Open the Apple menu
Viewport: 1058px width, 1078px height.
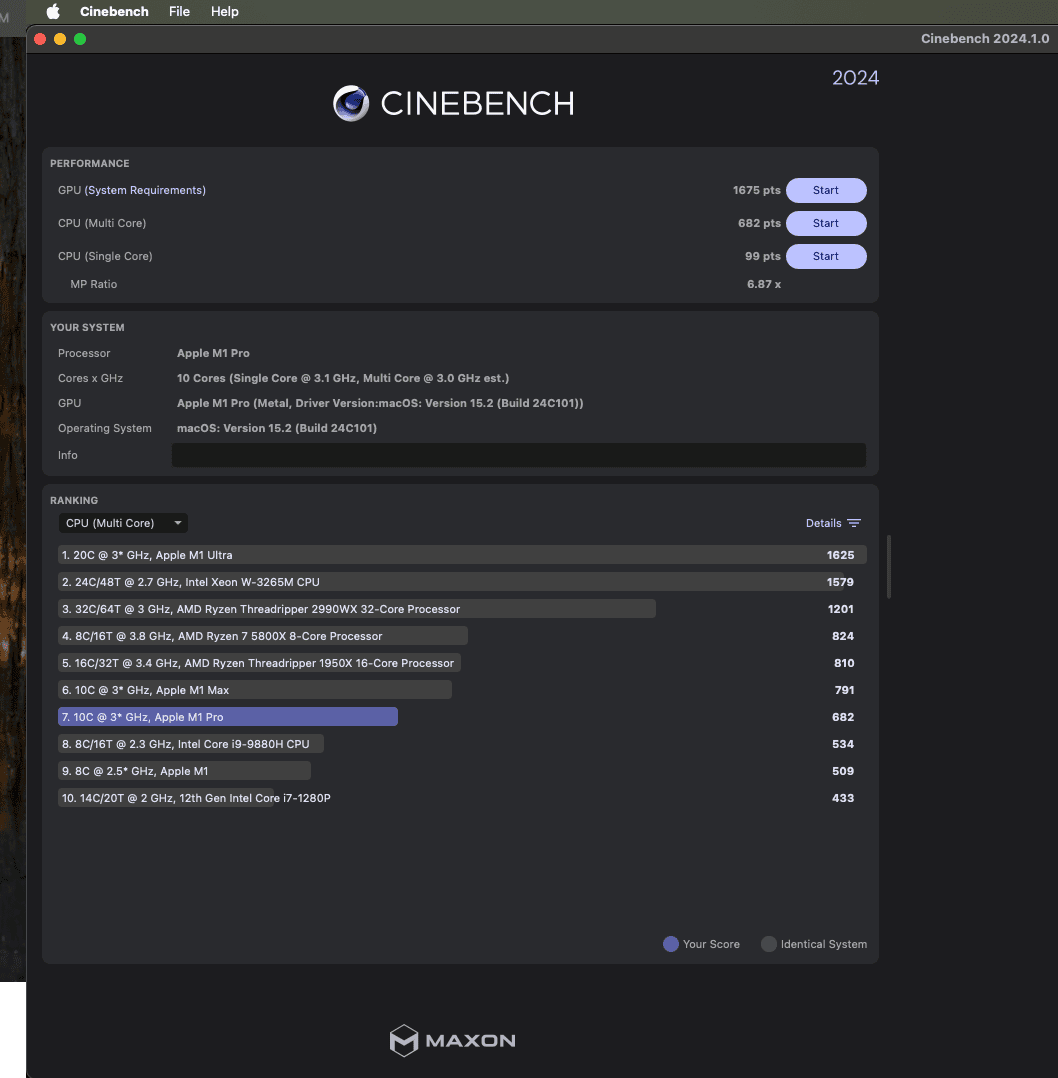click(53, 12)
